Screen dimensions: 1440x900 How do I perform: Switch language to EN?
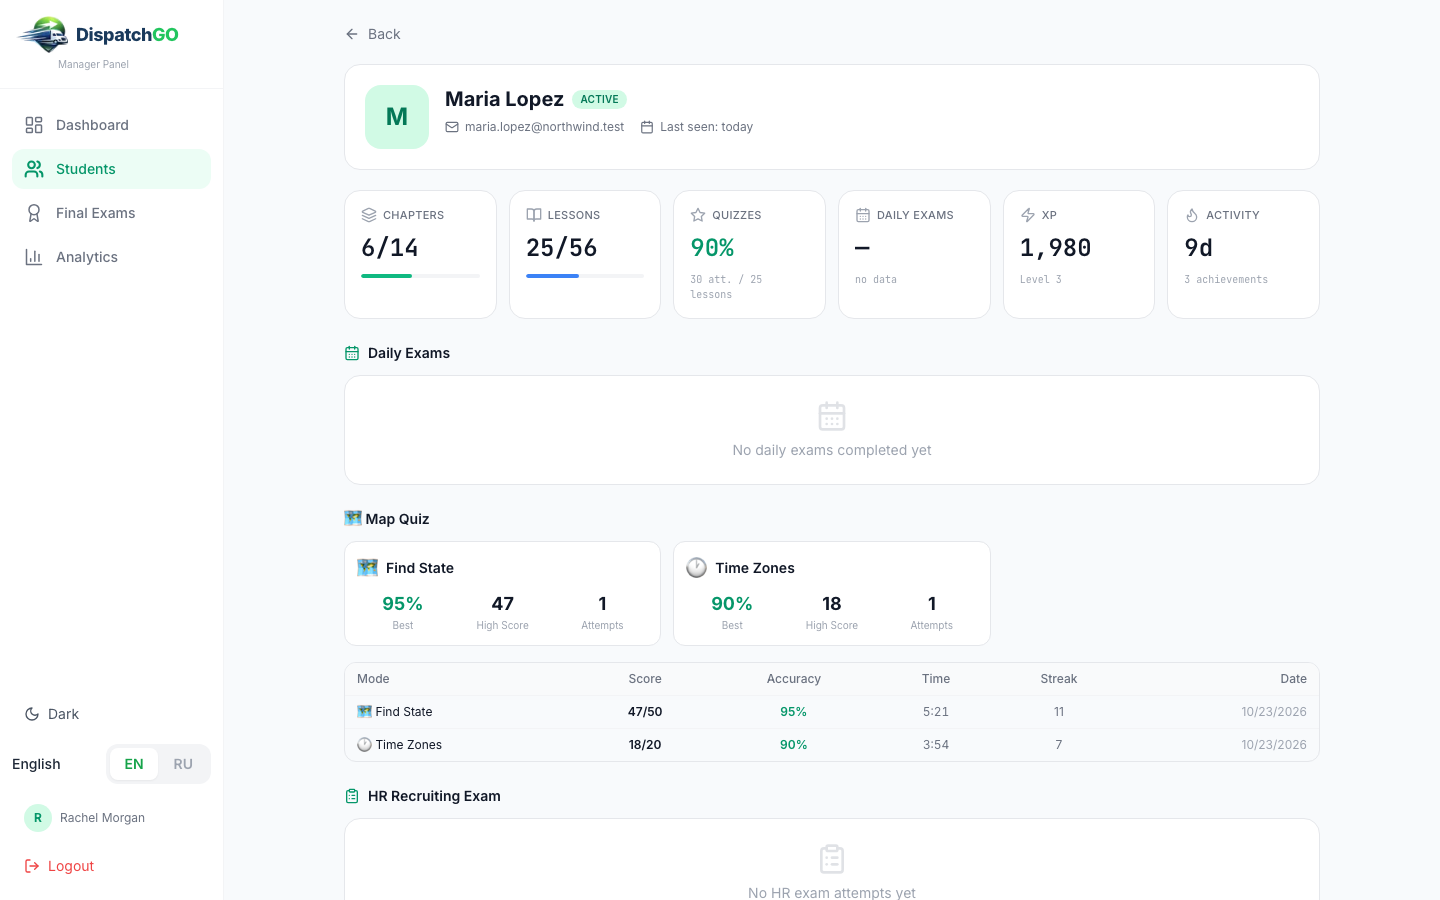(x=134, y=764)
